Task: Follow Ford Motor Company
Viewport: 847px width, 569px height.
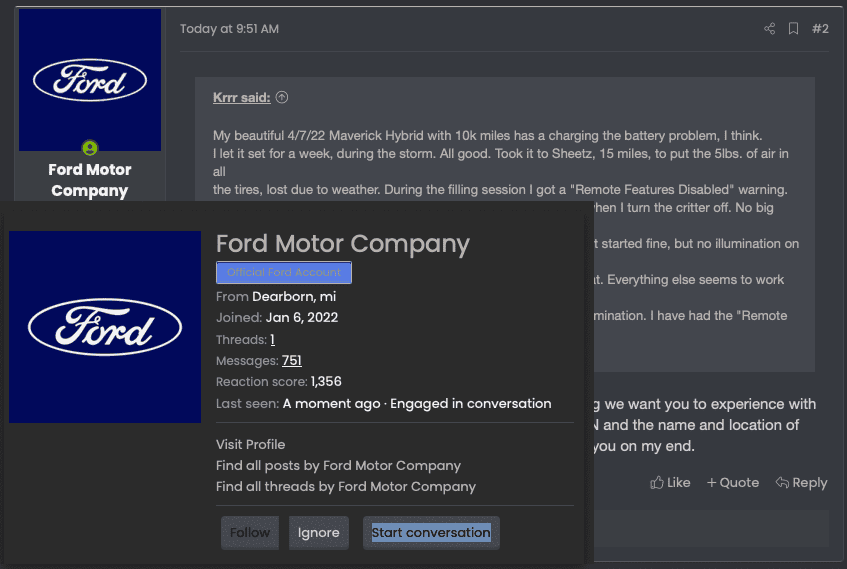Action: point(250,533)
